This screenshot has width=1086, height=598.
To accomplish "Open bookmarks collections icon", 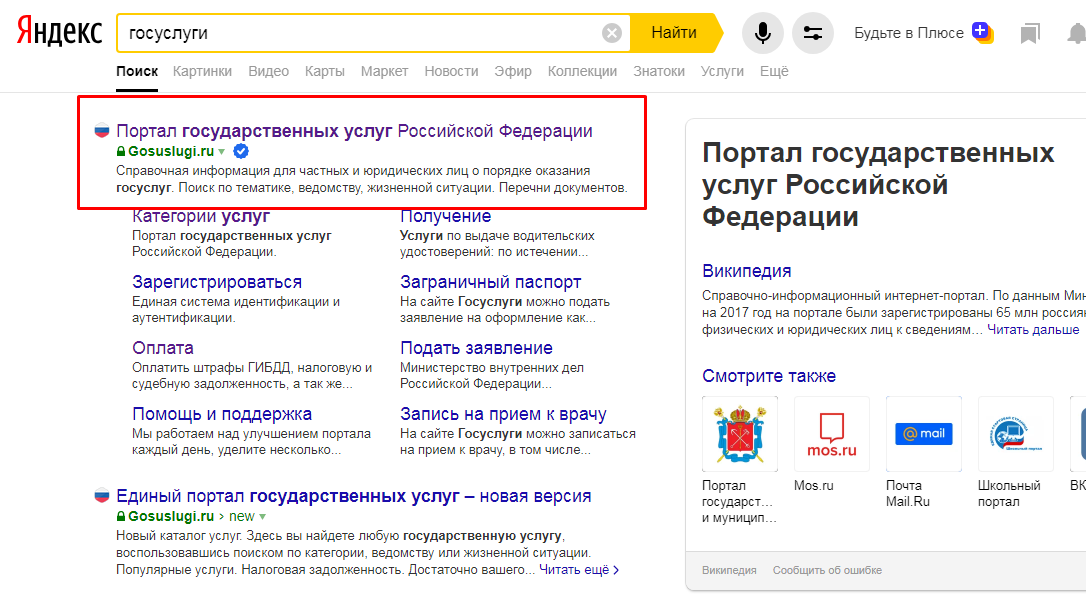I will pyautogui.click(x=1030, y=33).
